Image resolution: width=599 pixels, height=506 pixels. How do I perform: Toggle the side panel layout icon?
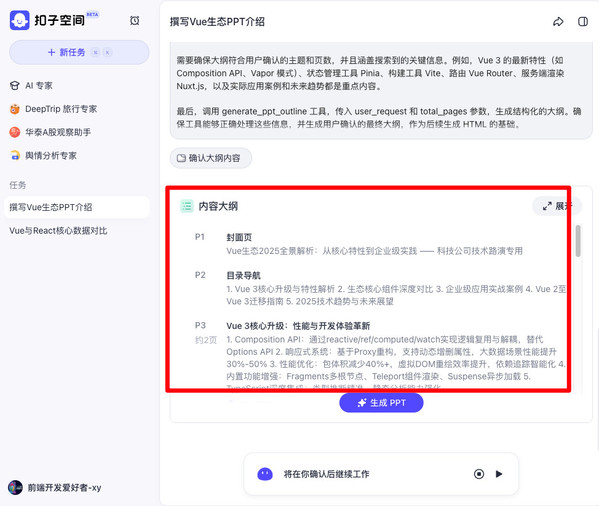click(x=583, y=22)
